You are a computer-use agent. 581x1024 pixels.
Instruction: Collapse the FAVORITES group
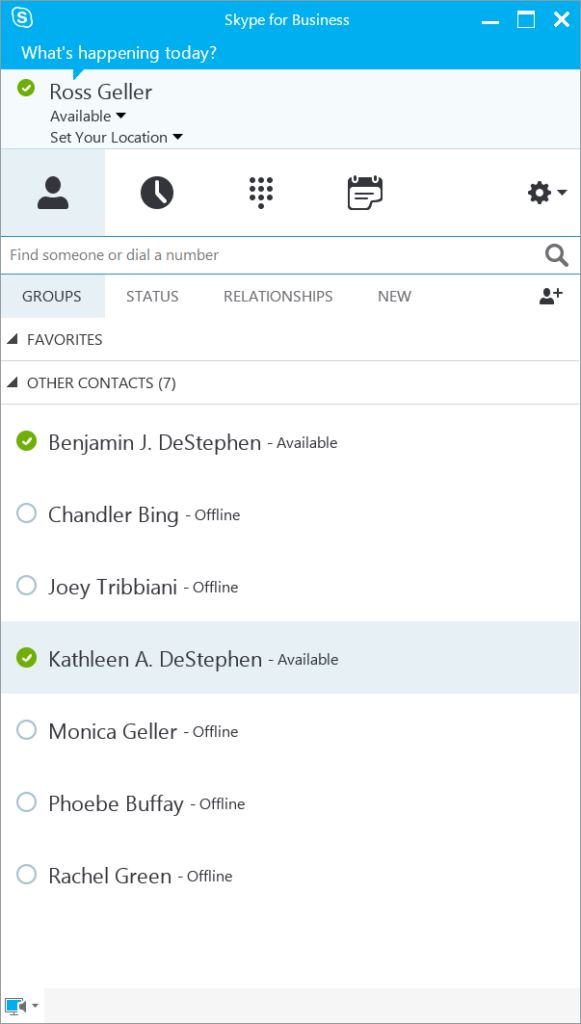point(12,340)
